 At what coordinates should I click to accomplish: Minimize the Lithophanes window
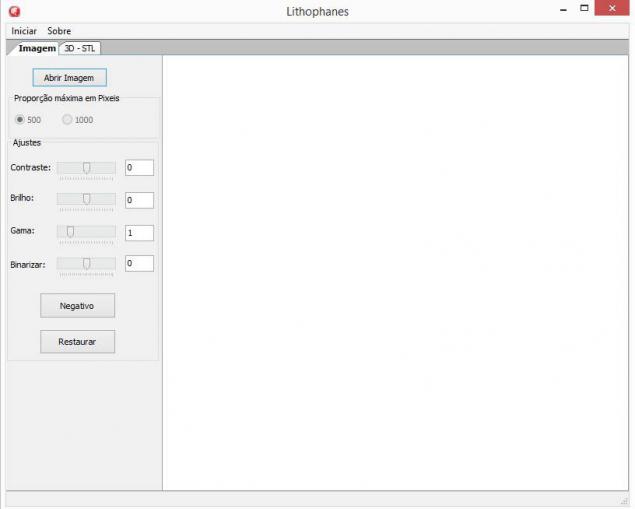(x=563, y=9)
